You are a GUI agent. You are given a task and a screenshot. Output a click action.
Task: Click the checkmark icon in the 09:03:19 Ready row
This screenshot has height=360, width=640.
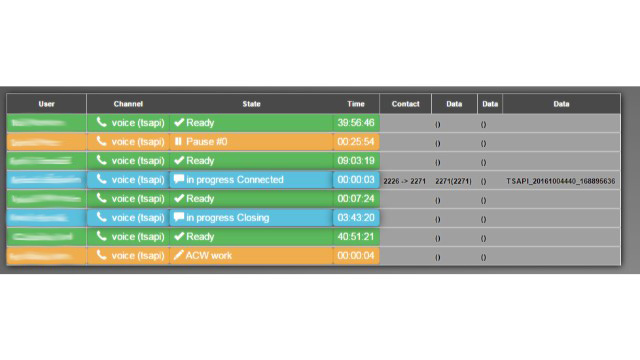[x=179, y=160]
